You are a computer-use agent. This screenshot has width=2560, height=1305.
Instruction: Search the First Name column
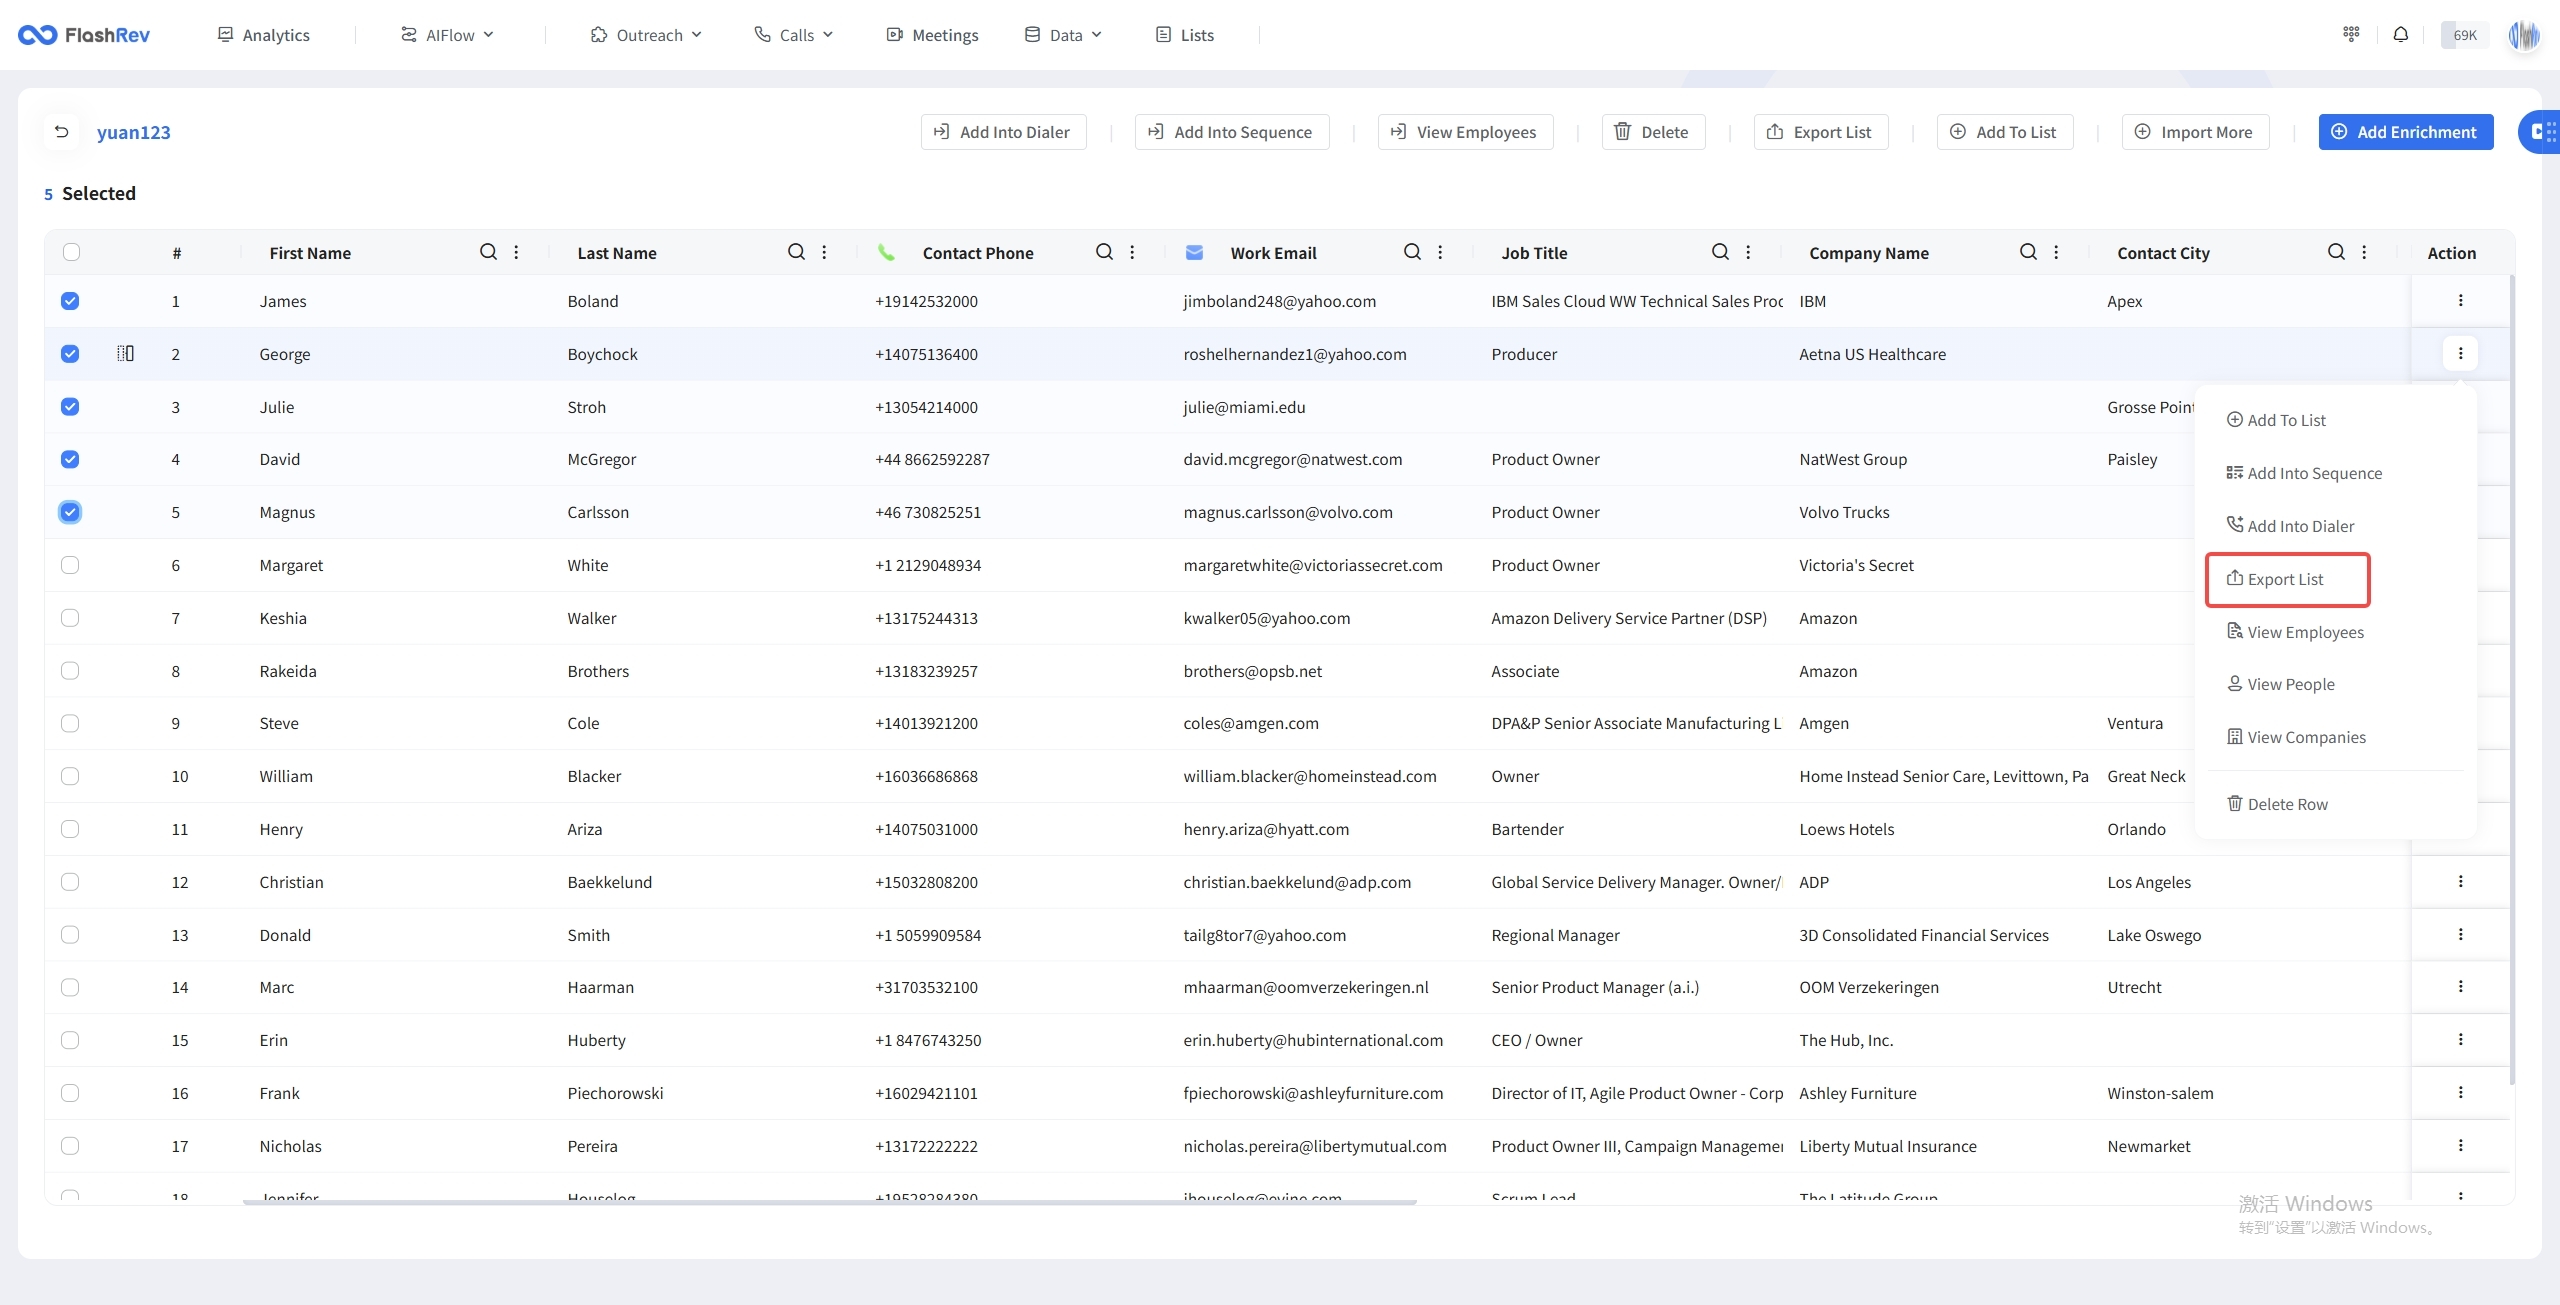coord(488,252)
